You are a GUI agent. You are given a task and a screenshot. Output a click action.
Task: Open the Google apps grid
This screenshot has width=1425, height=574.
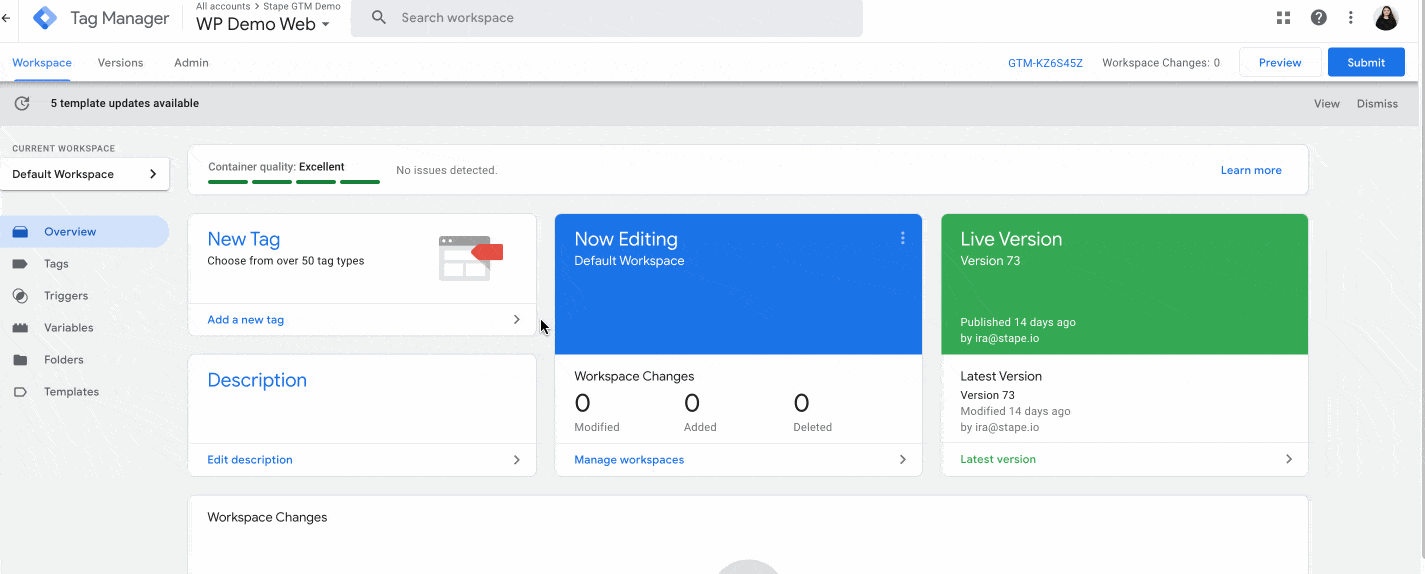point(1284,18)
